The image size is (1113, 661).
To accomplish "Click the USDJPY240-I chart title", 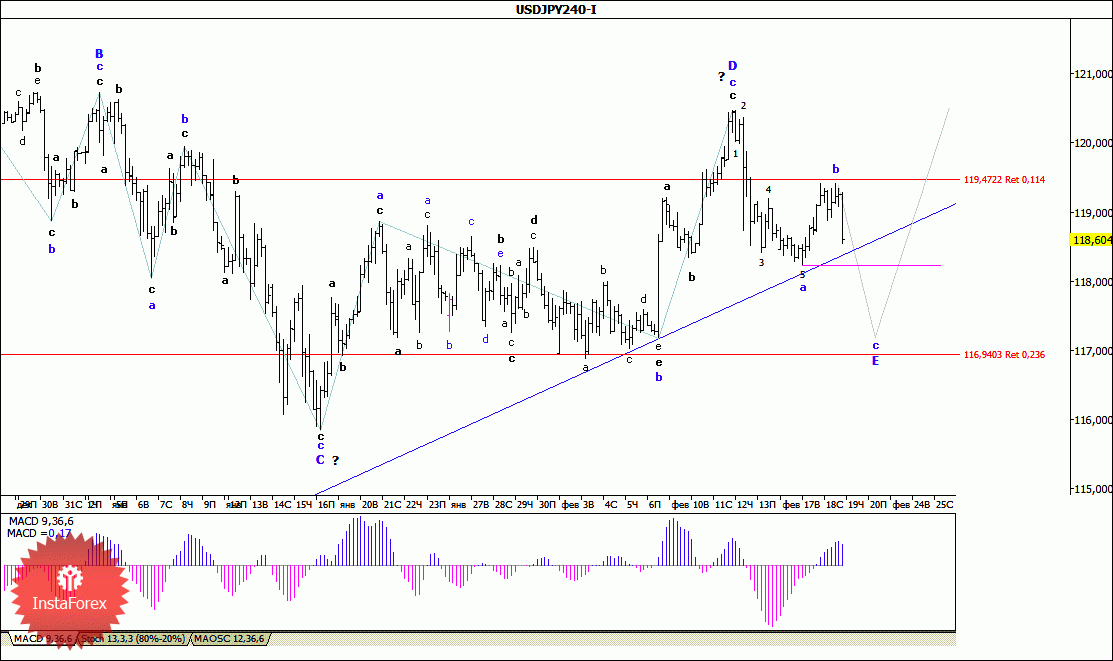I will [x=556, y=10].
